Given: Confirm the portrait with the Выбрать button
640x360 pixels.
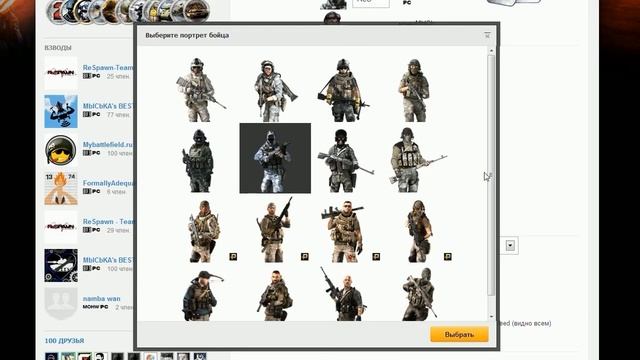Looking at the screenshot, I should [x=459, y=334].
